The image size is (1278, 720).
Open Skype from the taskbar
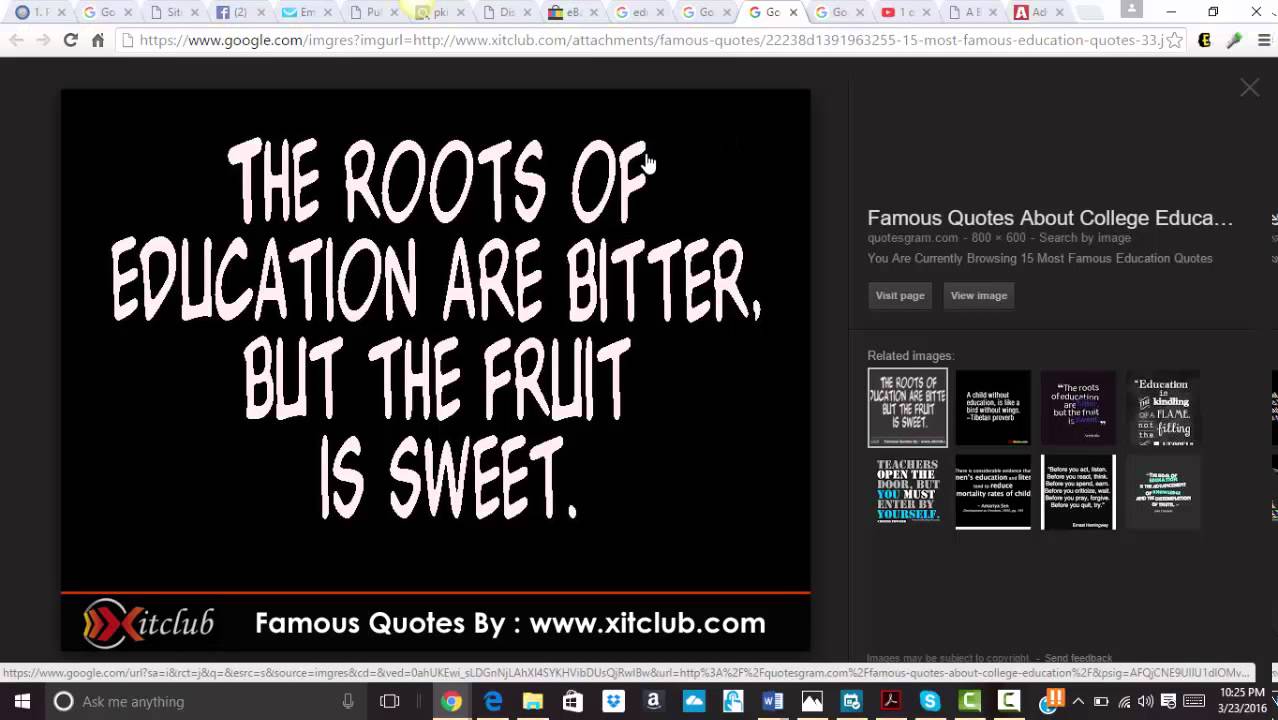930,701
